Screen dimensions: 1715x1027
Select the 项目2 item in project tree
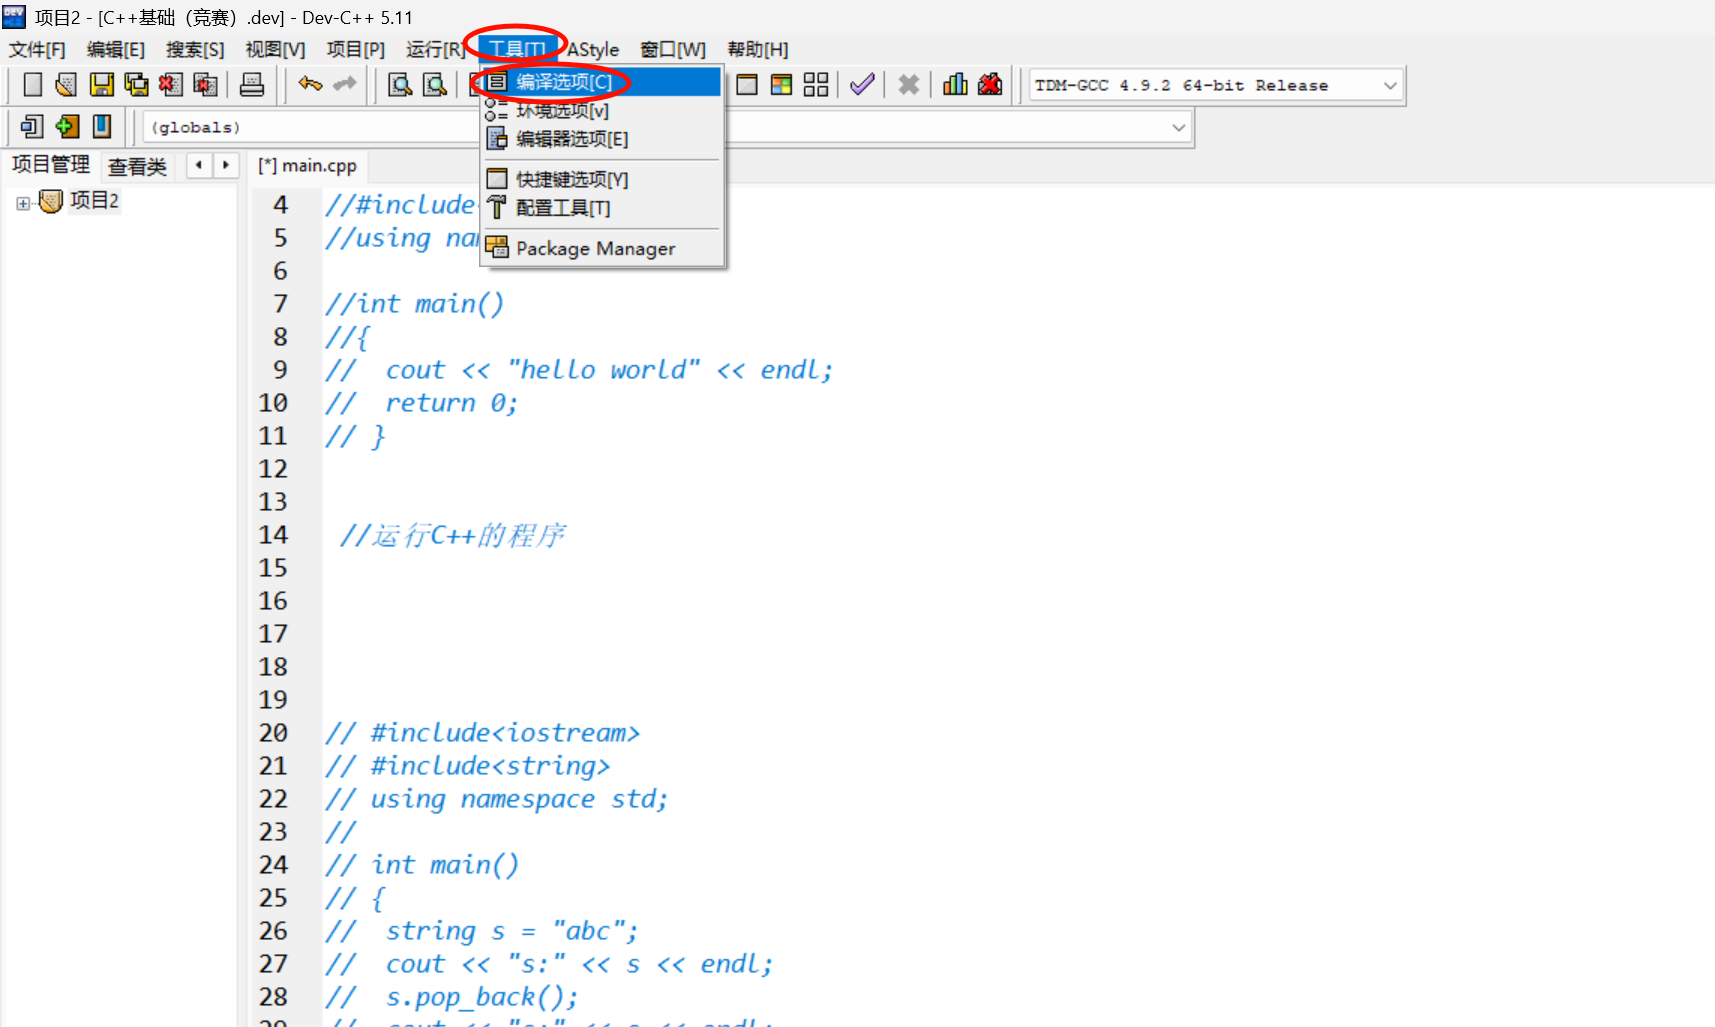(x=94, y=201)
